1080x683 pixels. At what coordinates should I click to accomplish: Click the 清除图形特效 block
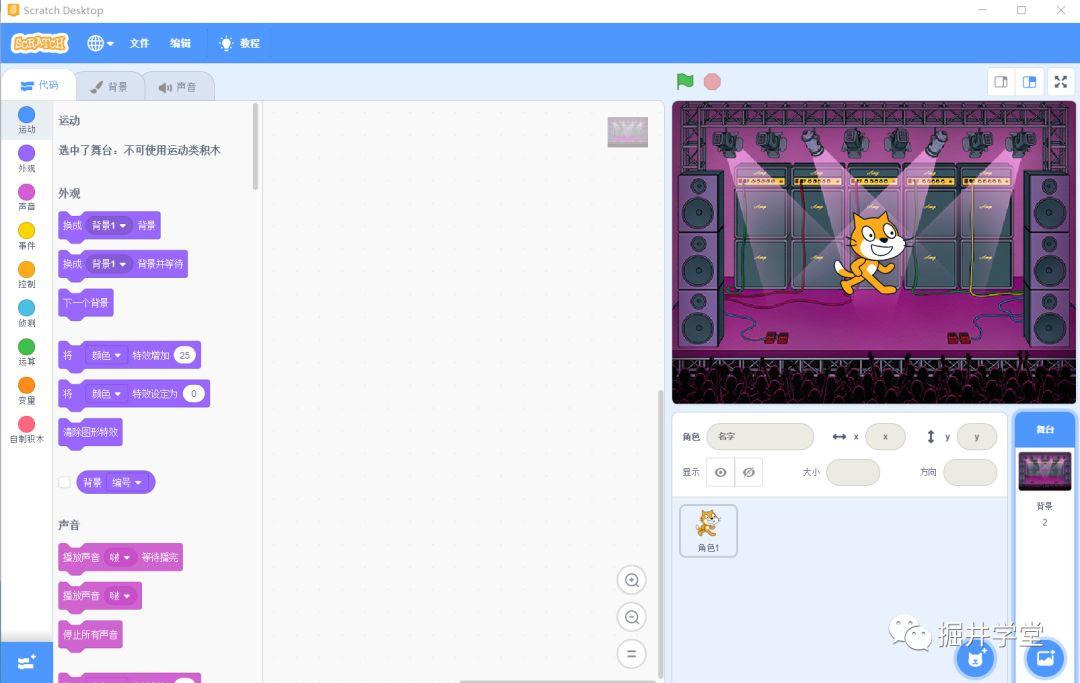(90, 432)
